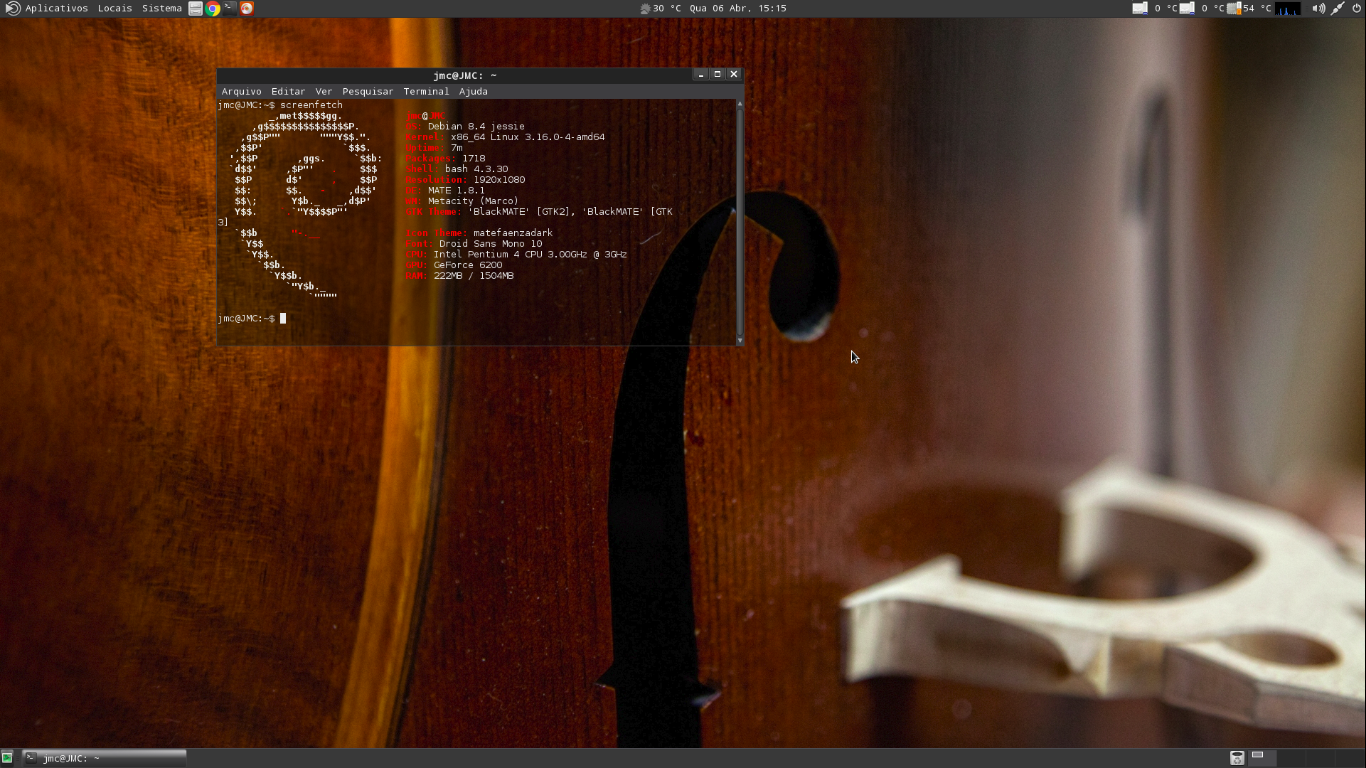Open the terminal launcher in the top panel
Viewport: 1366px width, 768px height.
(x=230, y=8)
